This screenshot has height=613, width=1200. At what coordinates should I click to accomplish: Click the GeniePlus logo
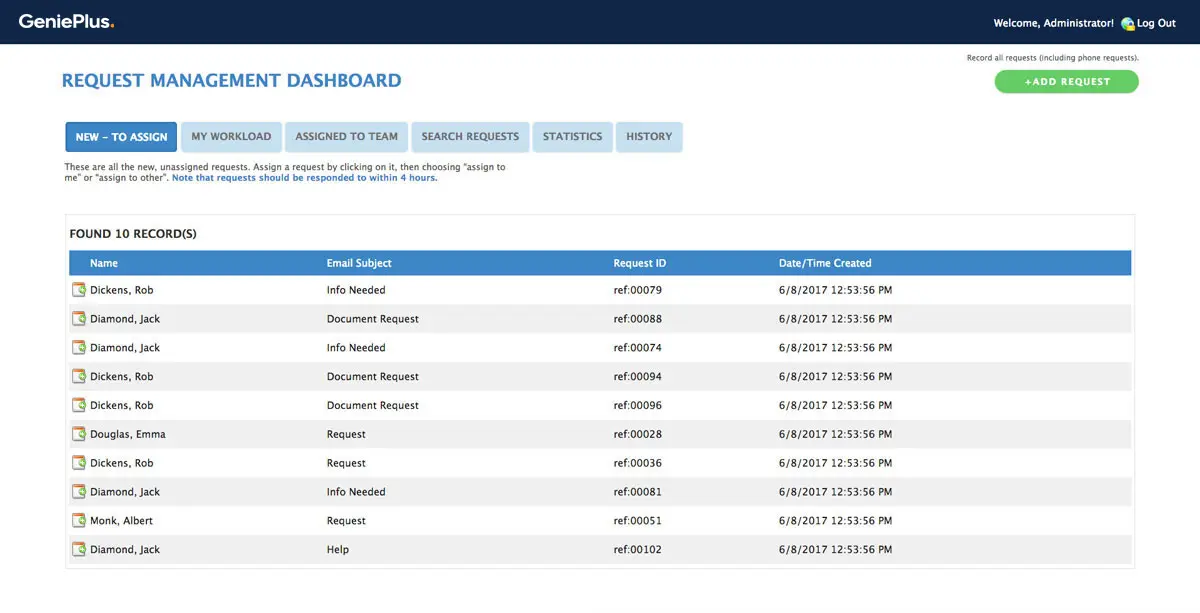tap(67, 22)
